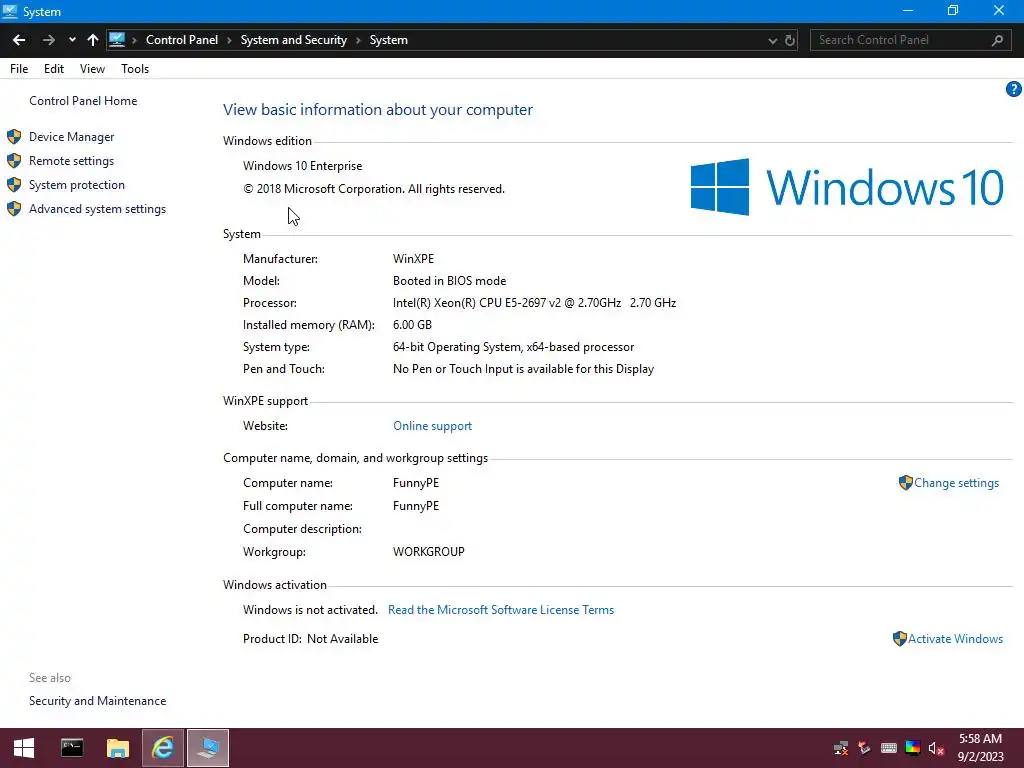Expand chevron after Control Panel breadcrumb
Screen dimensions: 1024x768
click(x=229, y=40)
